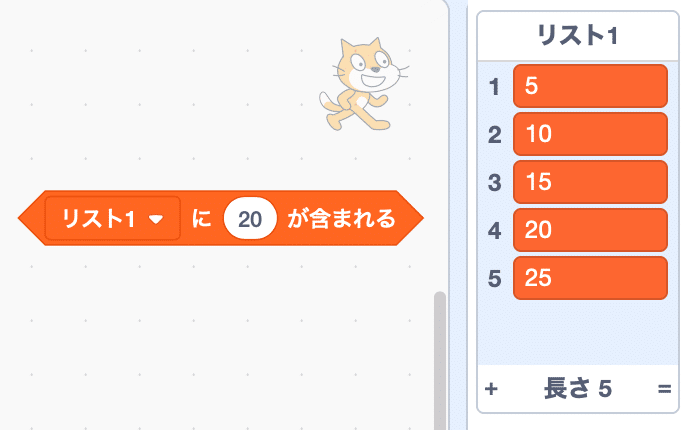Click the 20 value field in block
Viewport: 692px width, 430px height.
(x=250, y=219)
